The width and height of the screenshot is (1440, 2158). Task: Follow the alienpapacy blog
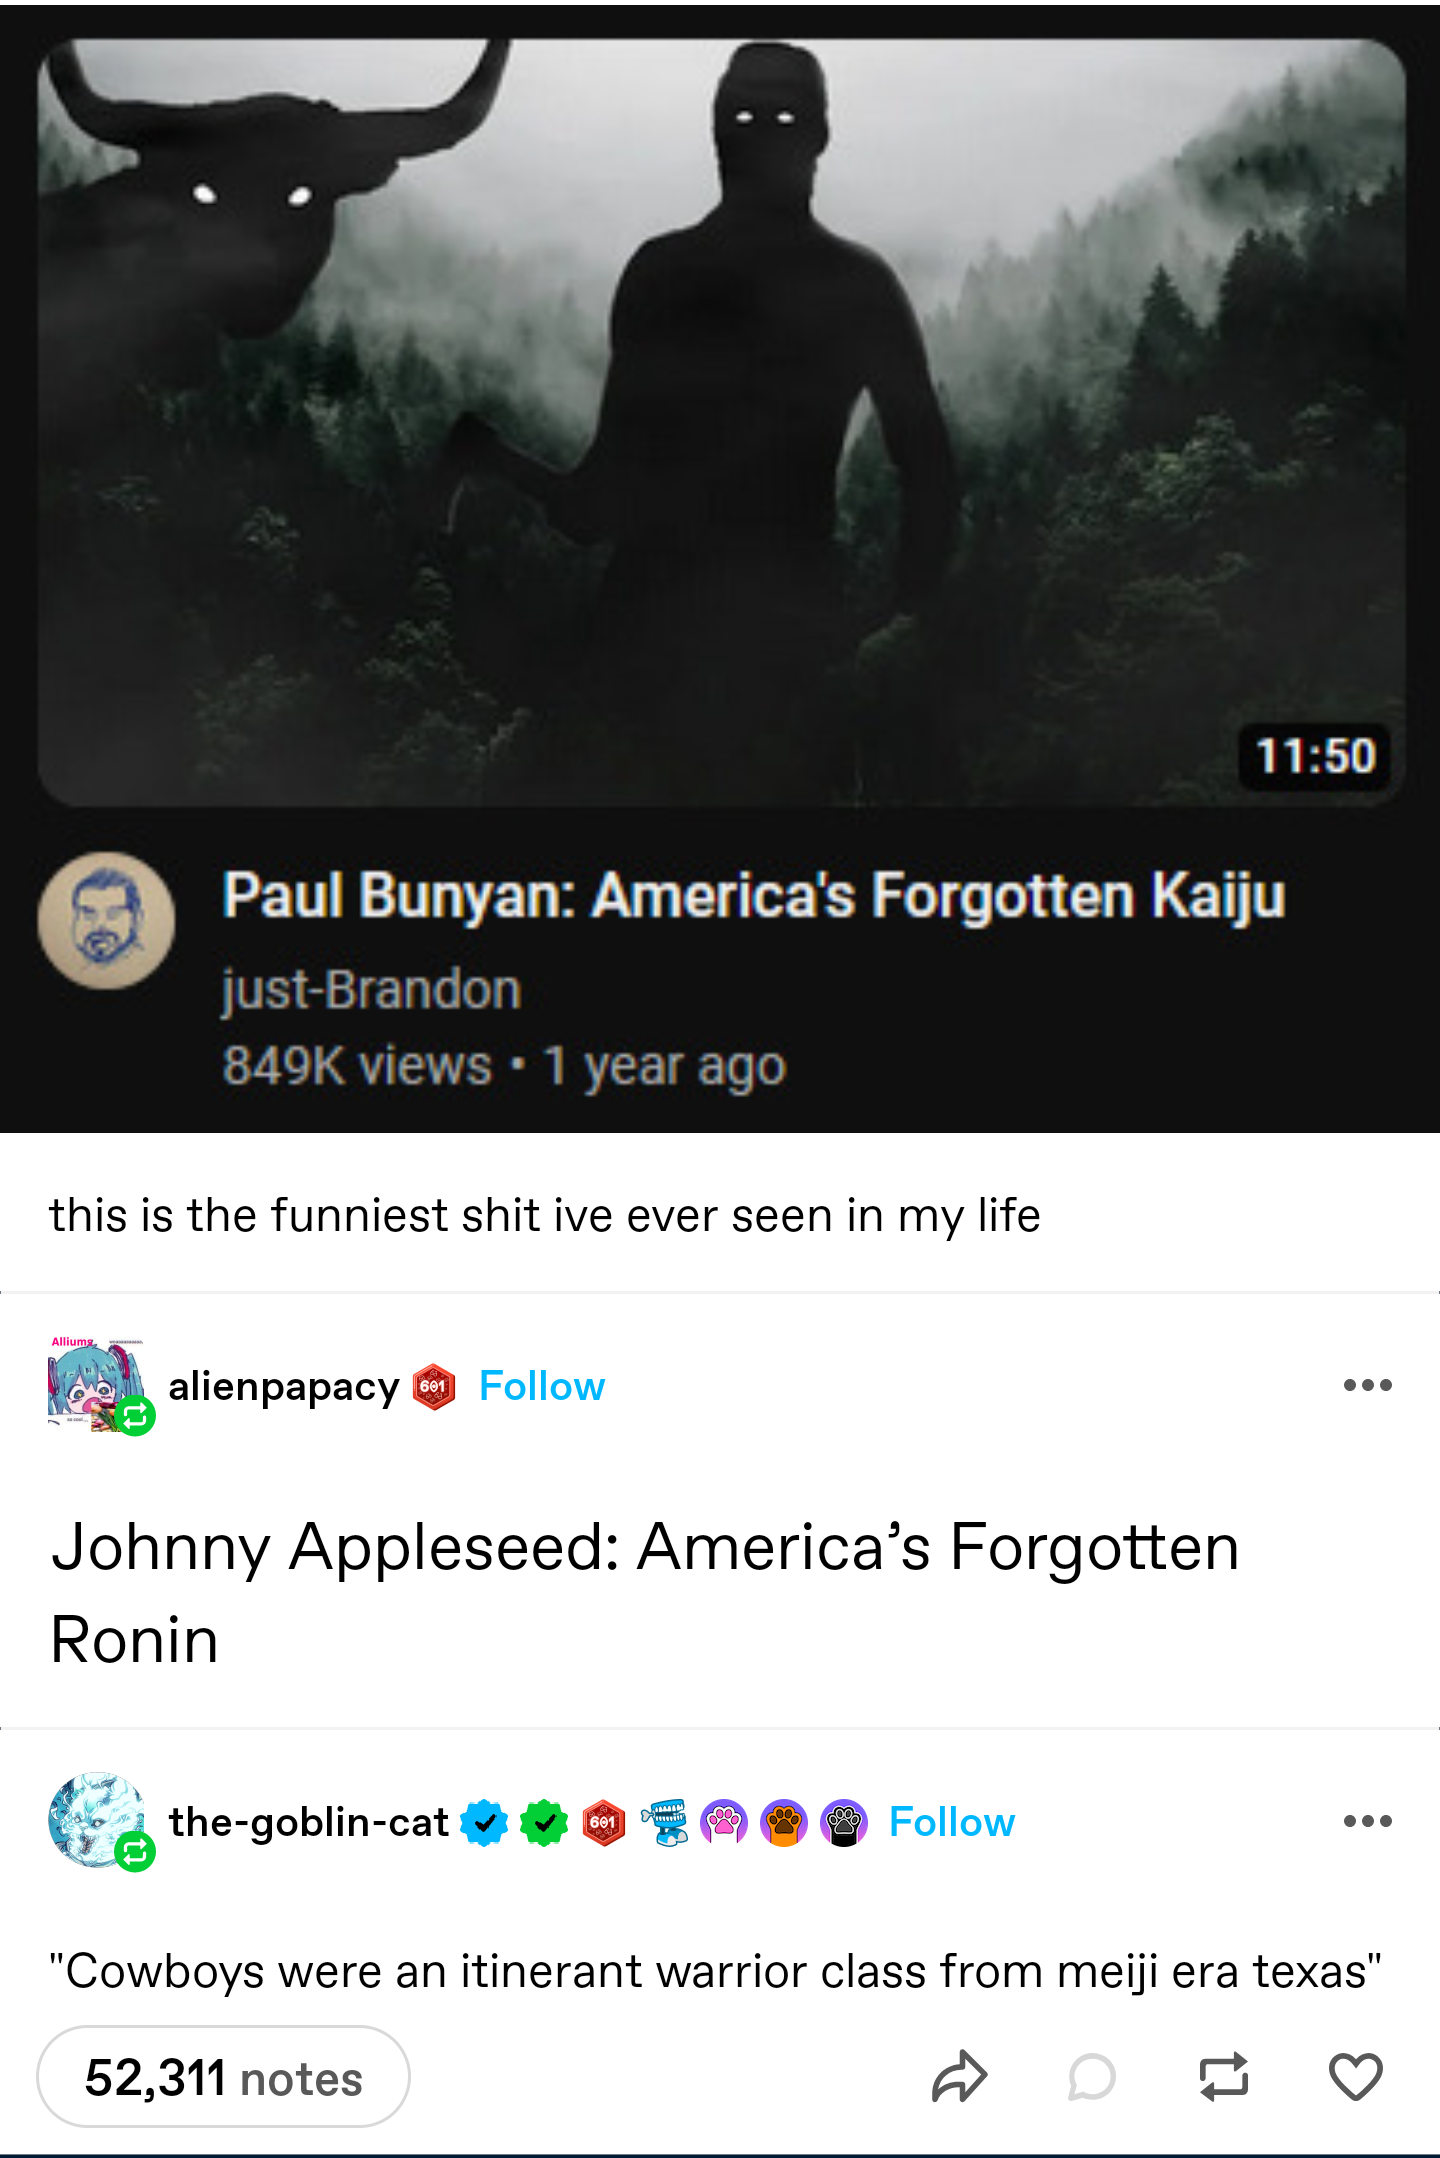click(x=542, y=1386)
